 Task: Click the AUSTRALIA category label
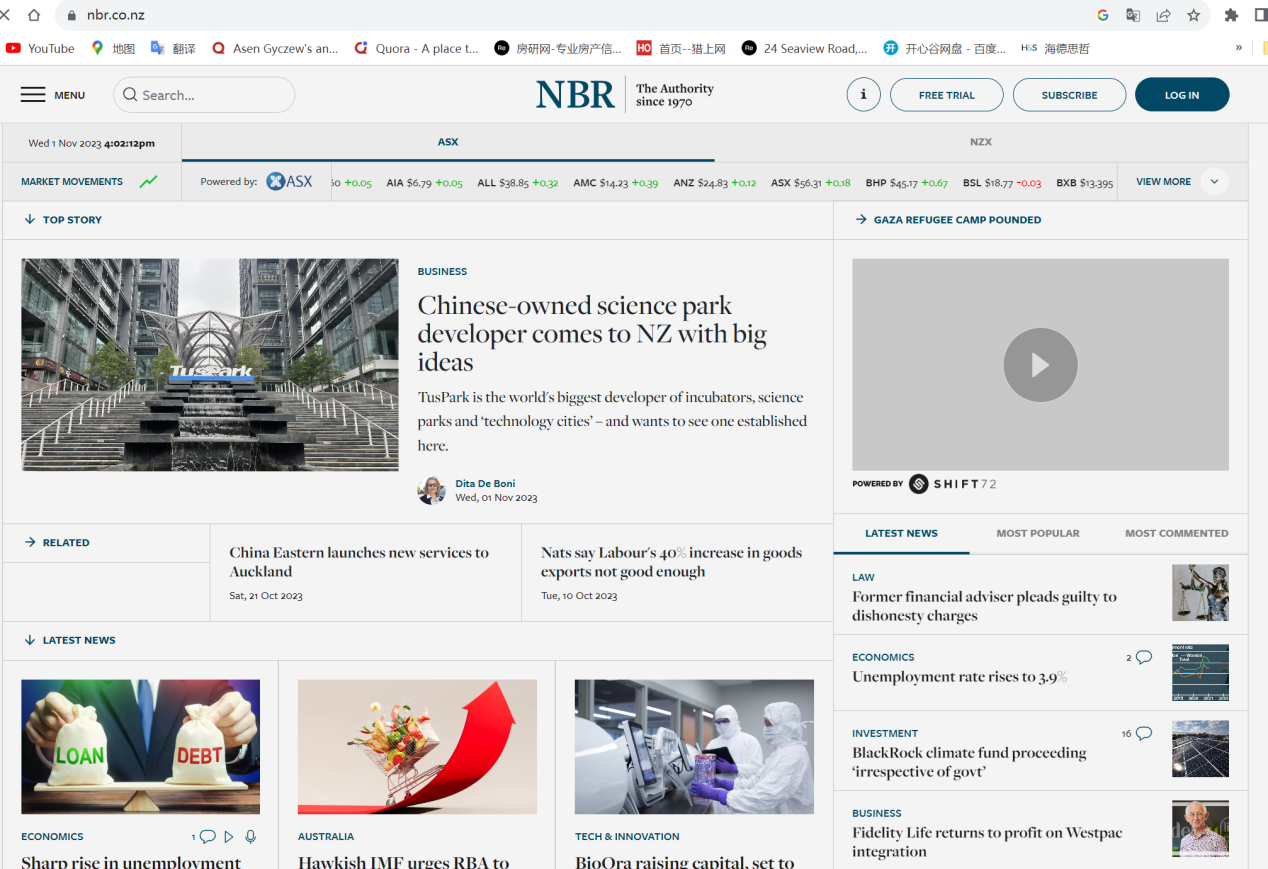326,837
